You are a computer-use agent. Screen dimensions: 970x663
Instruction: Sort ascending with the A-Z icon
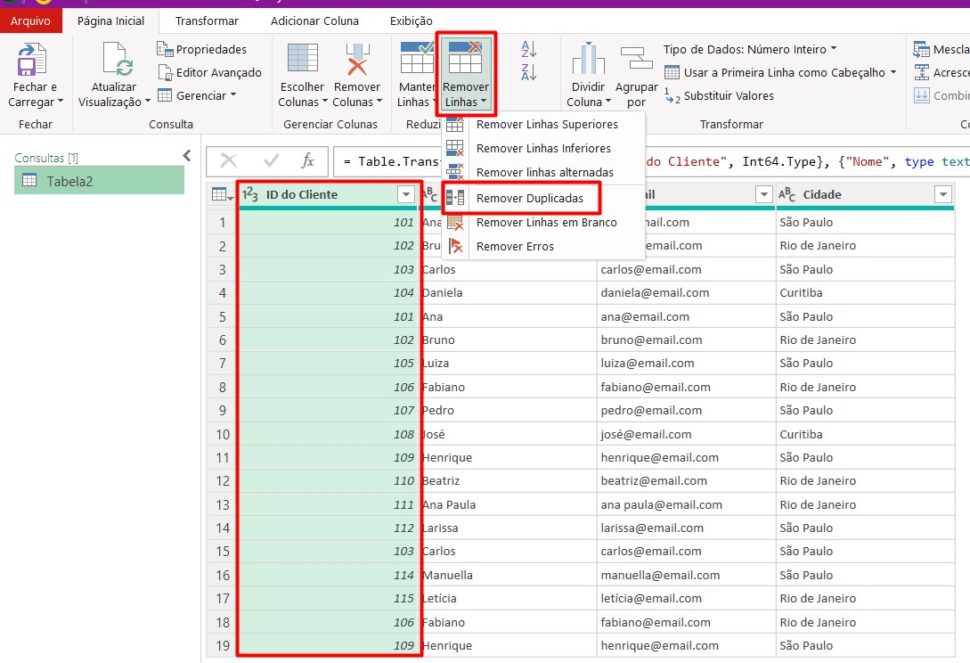[x=529, y=47]
